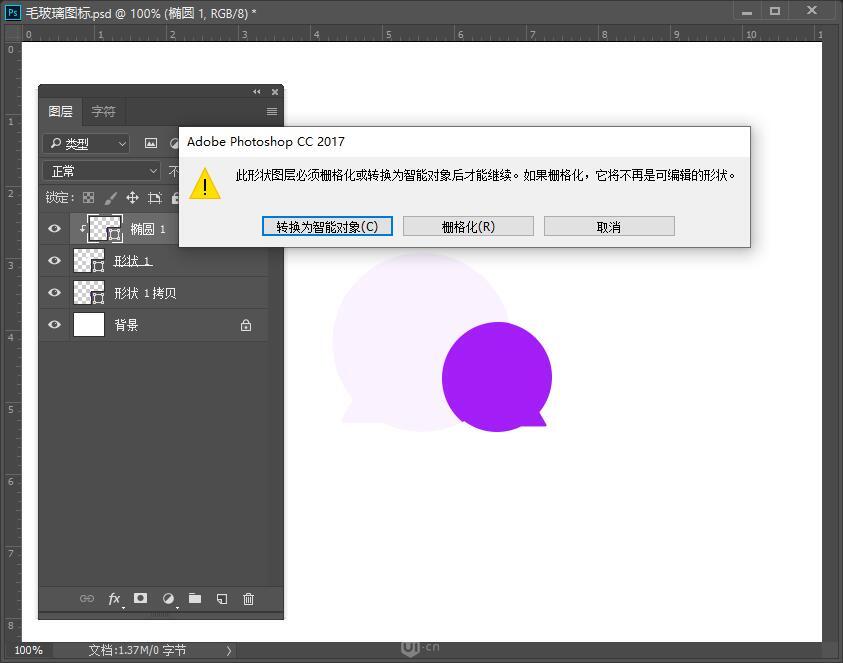Create a new group in Layers panel
The height and width of the screenshot is (663, 843).
[194, 599]
